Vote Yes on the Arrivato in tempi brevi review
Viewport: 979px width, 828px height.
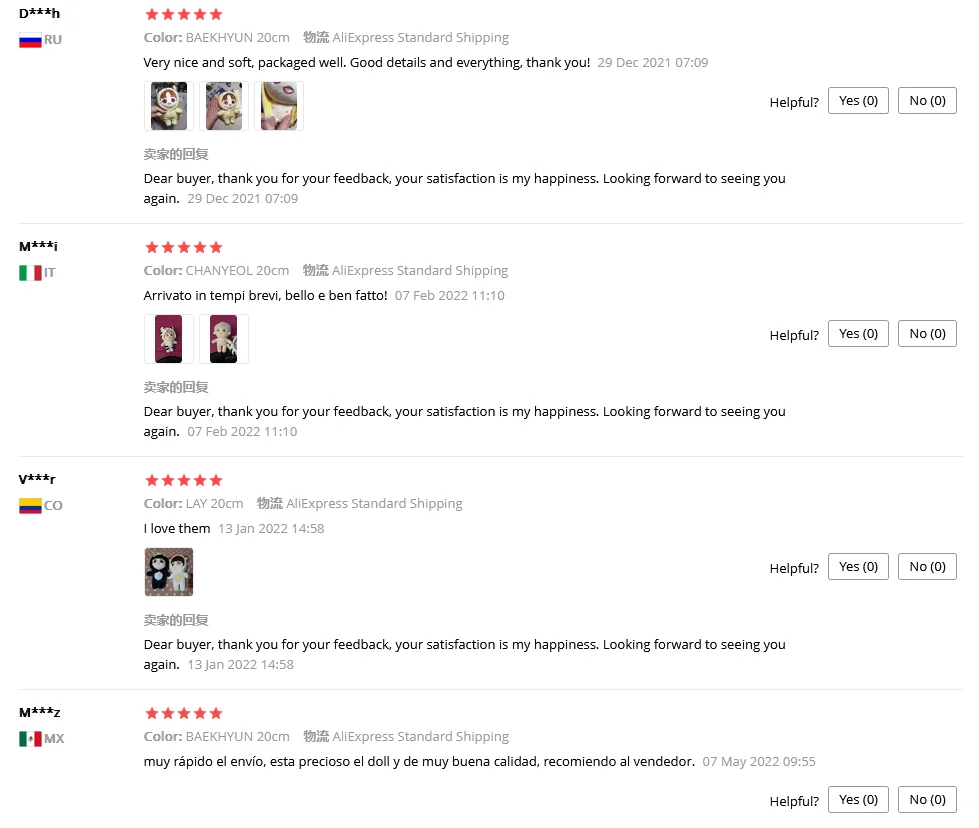858,333
